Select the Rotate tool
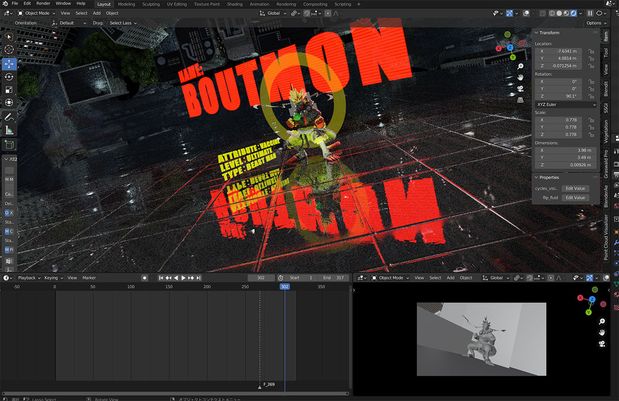This screenshot has width=619, height=401. coord(9,77)
